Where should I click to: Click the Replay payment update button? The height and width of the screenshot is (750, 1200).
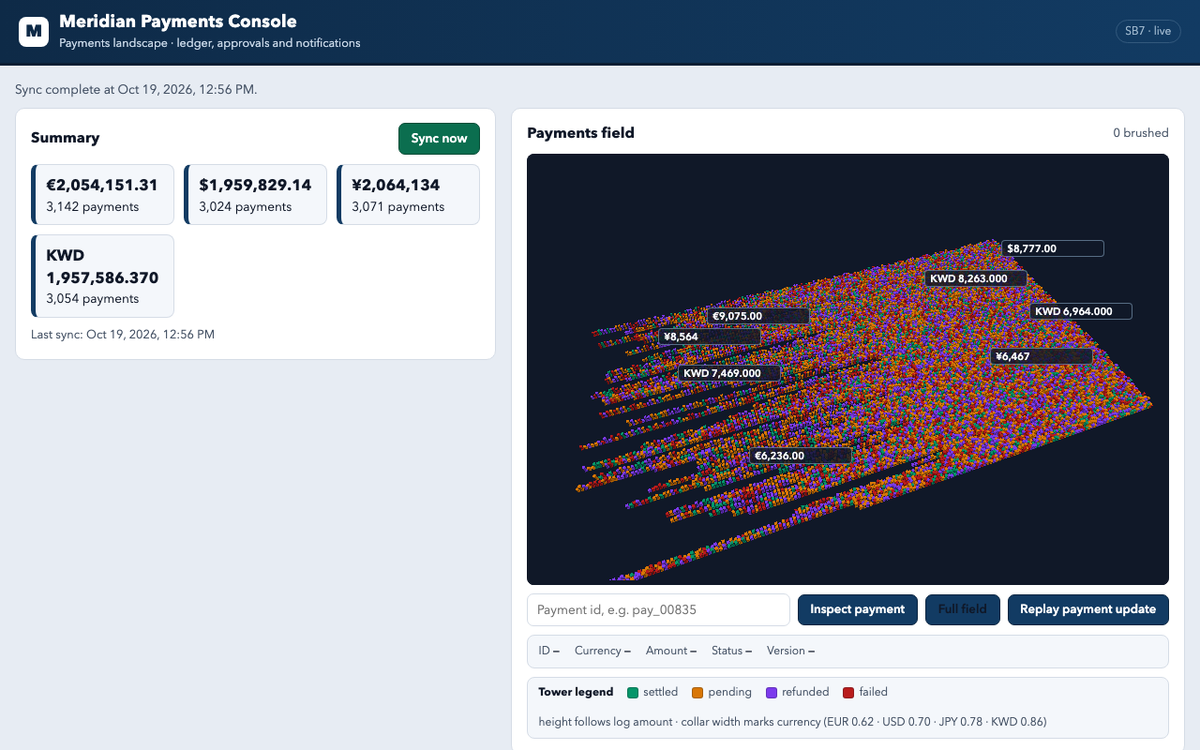click(1088, 609)
